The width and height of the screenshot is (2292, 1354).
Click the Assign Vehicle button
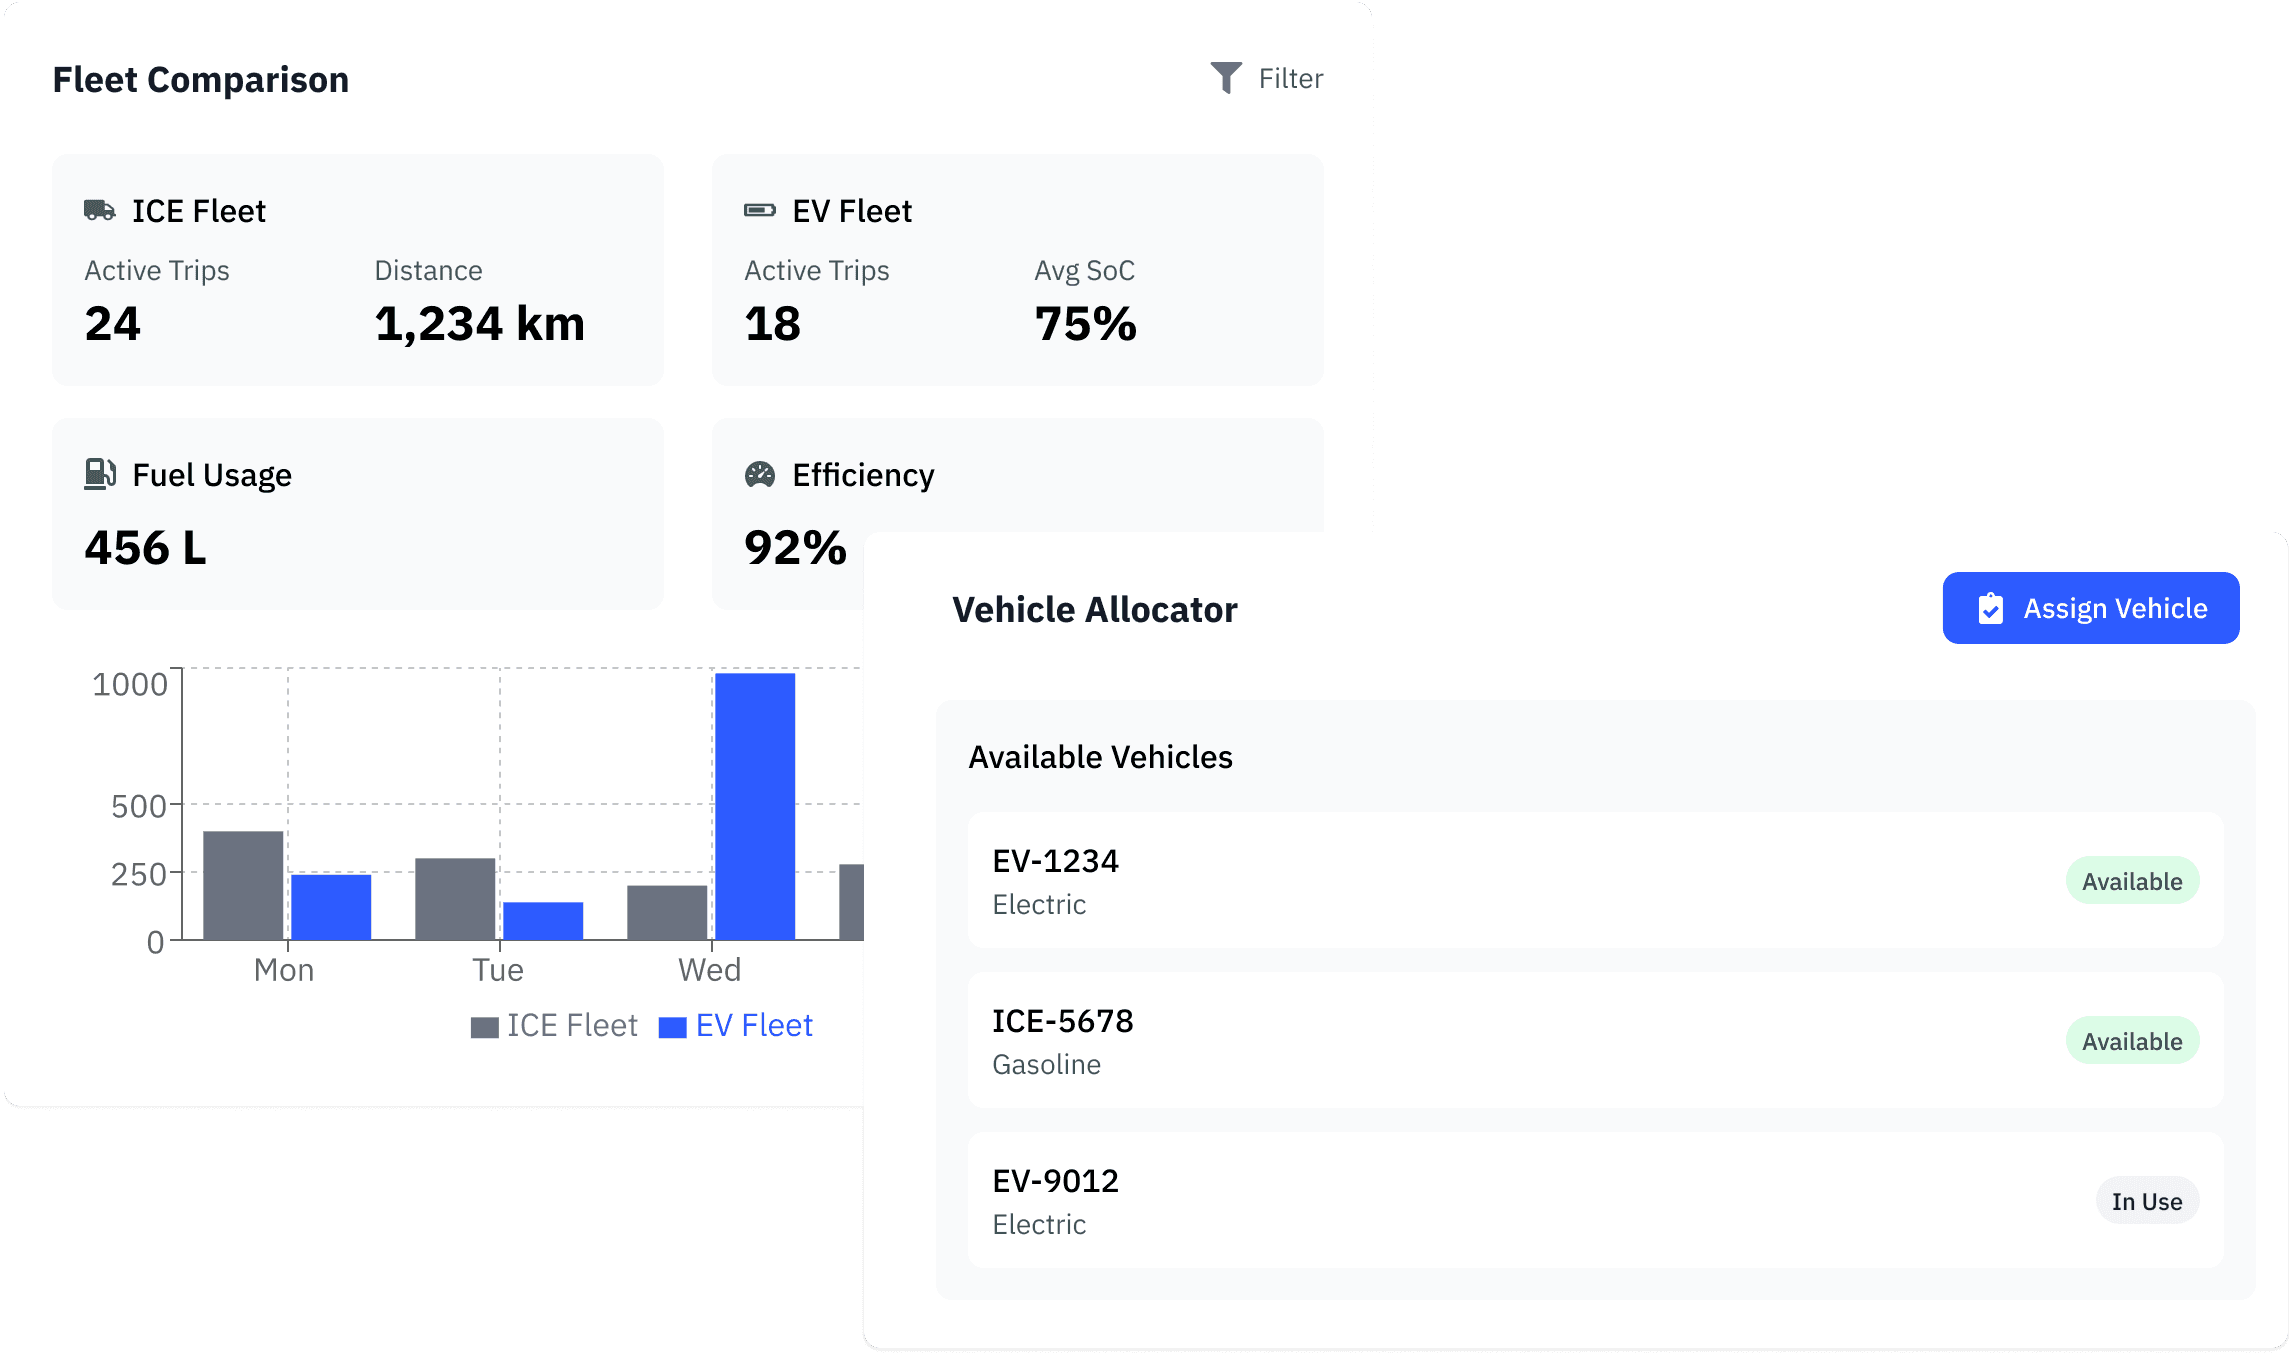click(x=2091, y=608)
